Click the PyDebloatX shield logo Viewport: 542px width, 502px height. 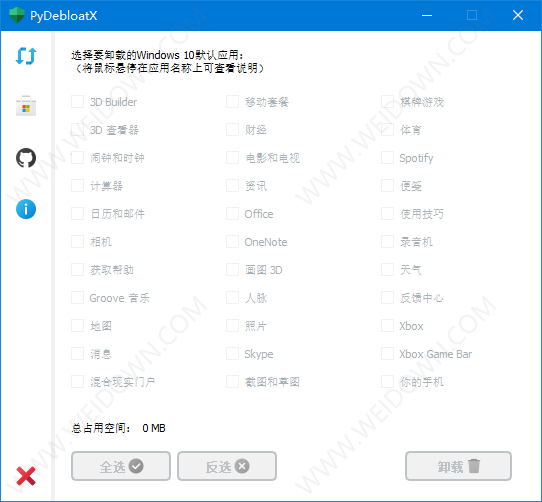[17, 15]
